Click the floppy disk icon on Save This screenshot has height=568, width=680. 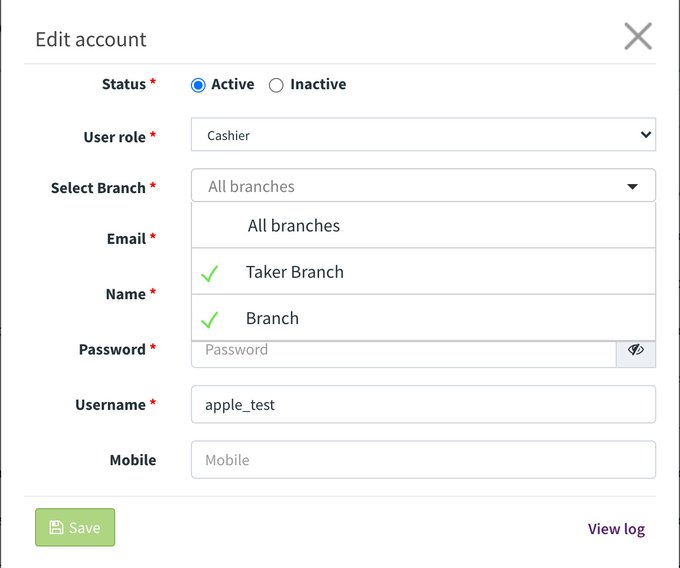[56, 527]
